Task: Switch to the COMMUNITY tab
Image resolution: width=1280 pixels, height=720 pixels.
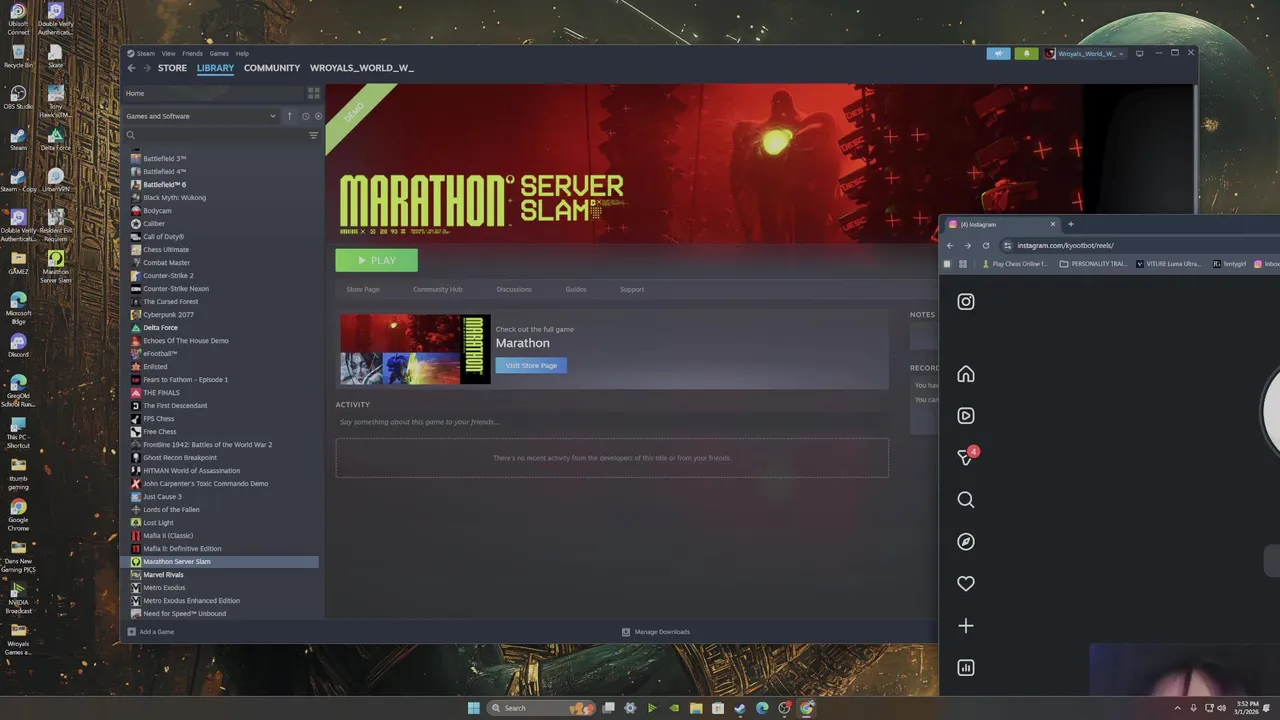Action: point(272,68)
